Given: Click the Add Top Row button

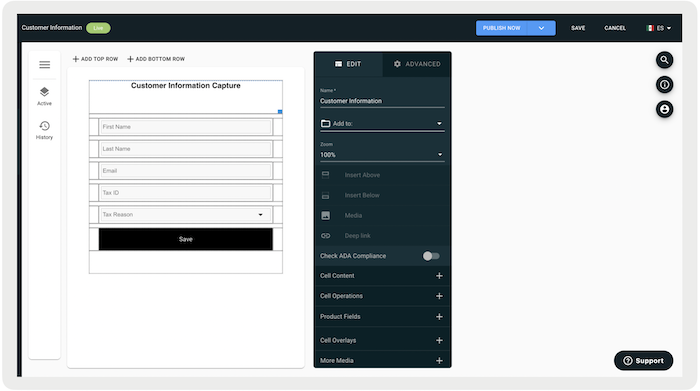Looking at the screenshot, I should (x=95, y=59).
